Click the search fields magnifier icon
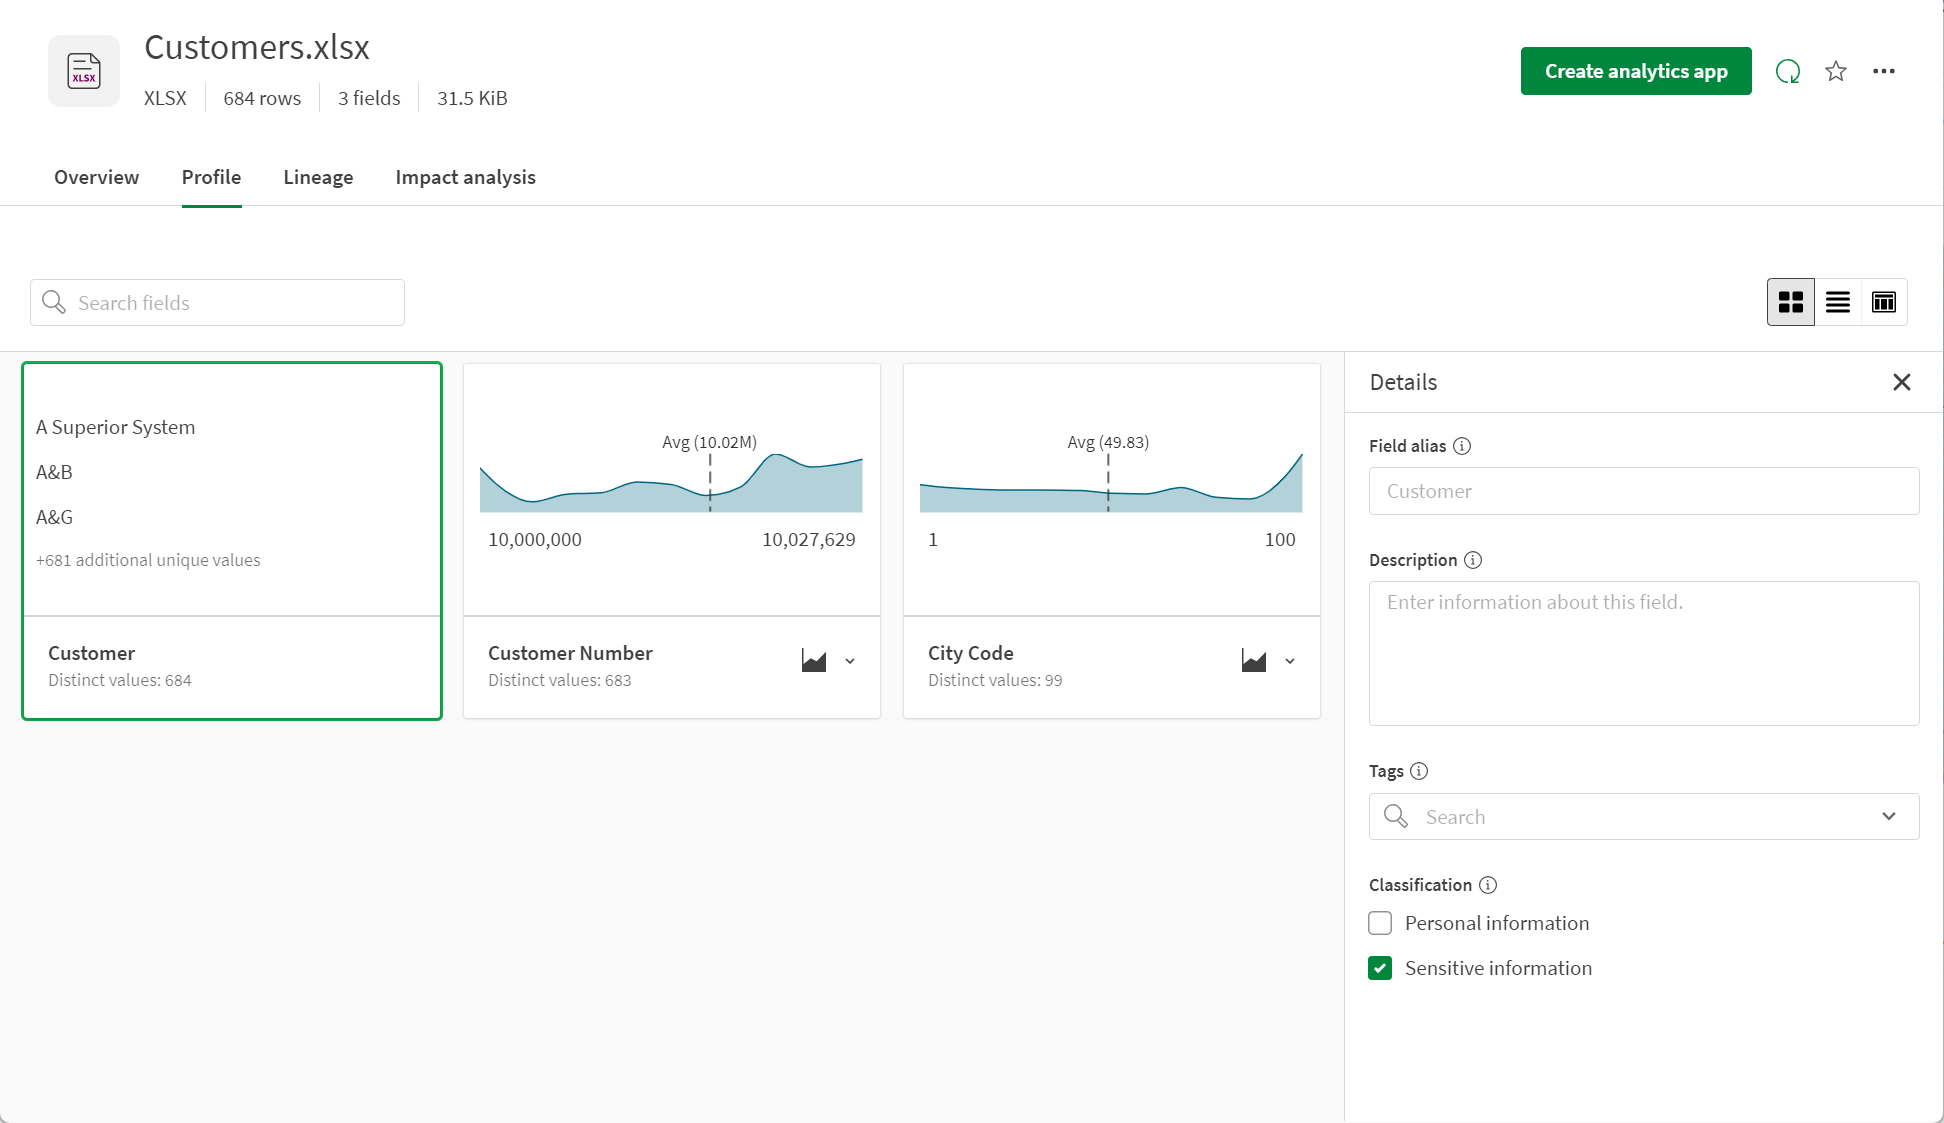 (x=53, y=302)
